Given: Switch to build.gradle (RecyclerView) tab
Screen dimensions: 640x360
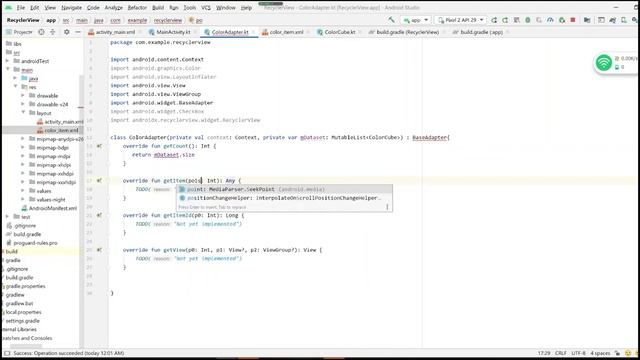Looking at the screenshot, I should click(404, 32).
